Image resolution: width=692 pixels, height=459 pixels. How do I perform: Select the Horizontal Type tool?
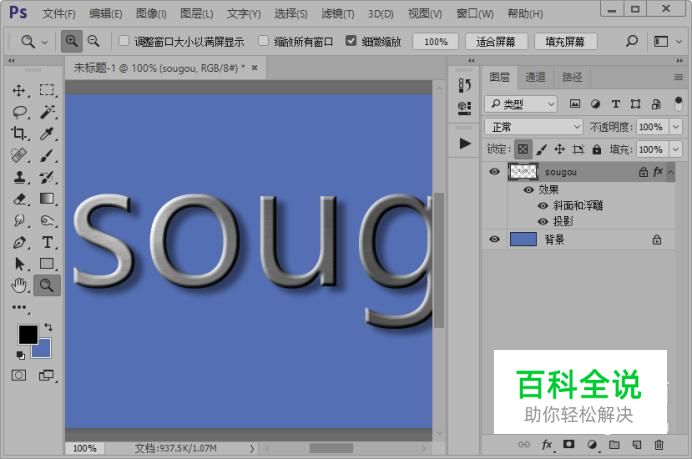[x=47, y=242]
